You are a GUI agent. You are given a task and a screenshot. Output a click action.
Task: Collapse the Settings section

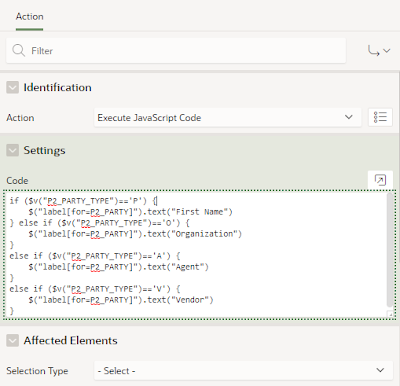click(x=13, y=150)
